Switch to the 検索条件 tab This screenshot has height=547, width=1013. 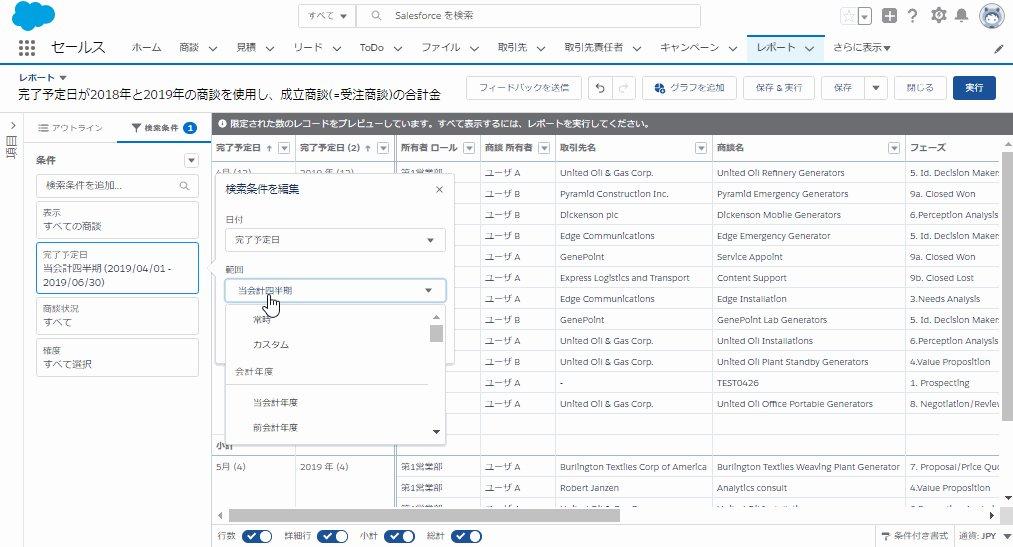pyautogui.click(x=163, y=128)
